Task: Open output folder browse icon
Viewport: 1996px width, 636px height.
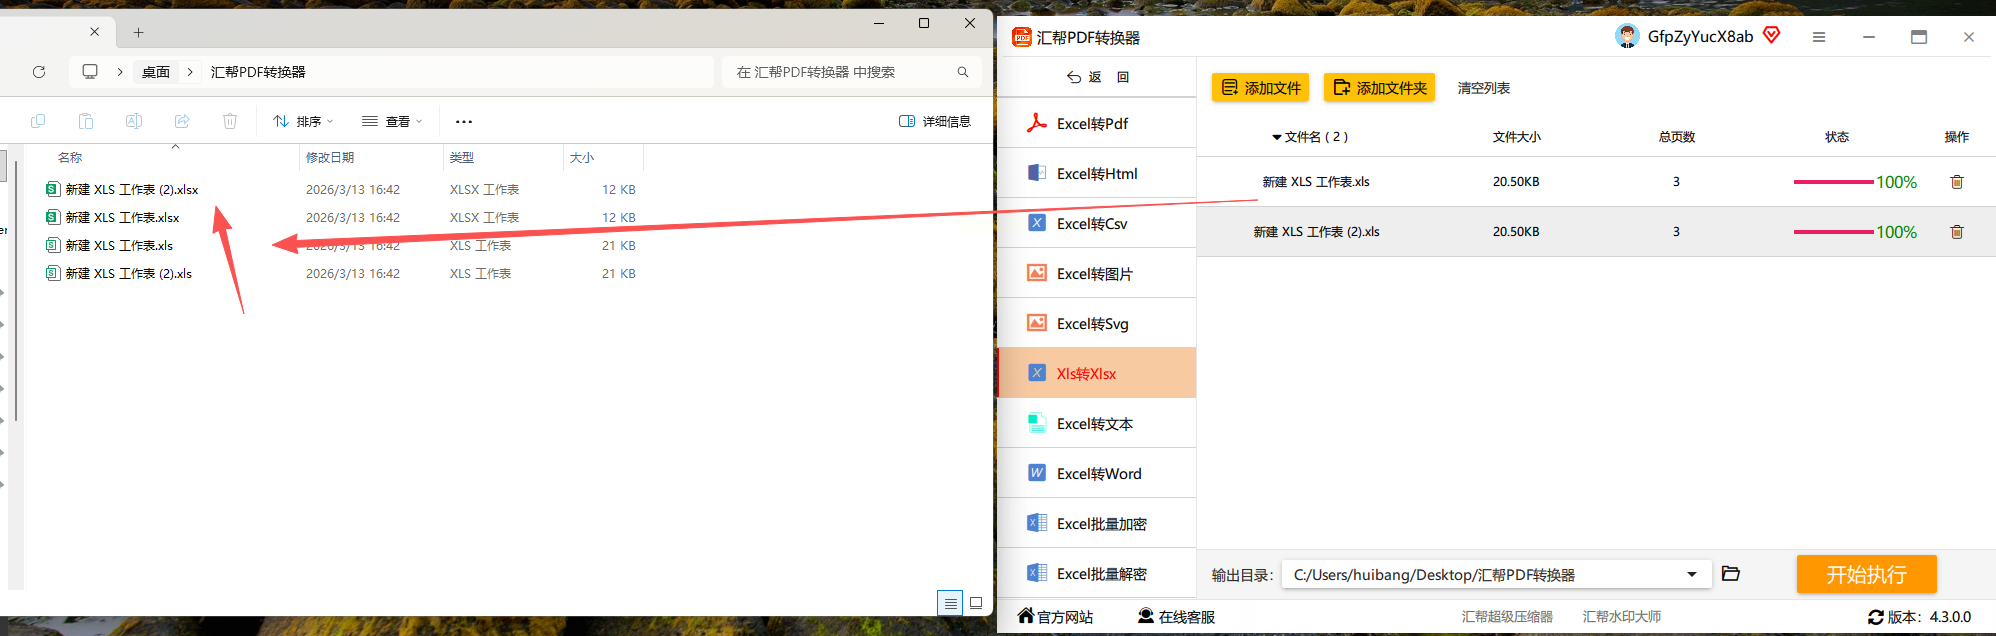Action: click(1731, 574)
